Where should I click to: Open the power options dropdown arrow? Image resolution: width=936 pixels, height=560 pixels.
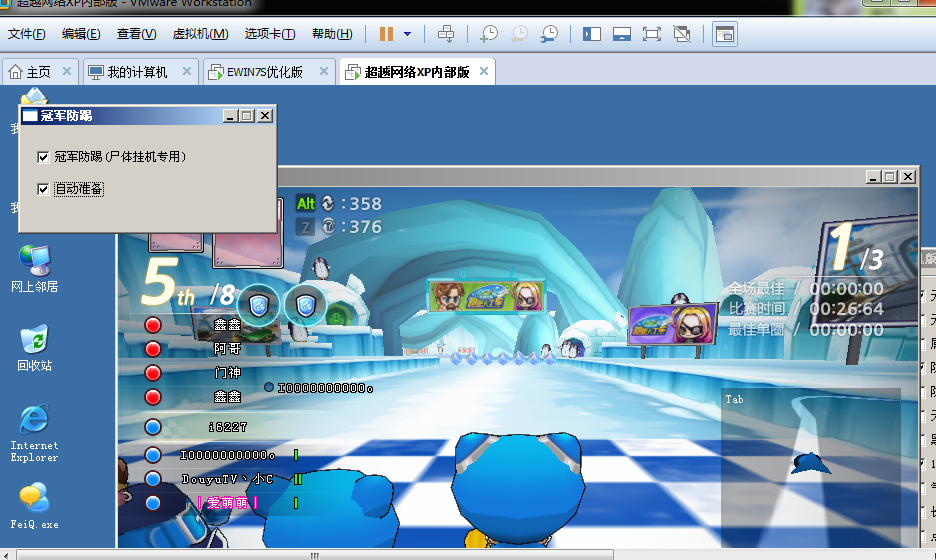click(408, 34)
